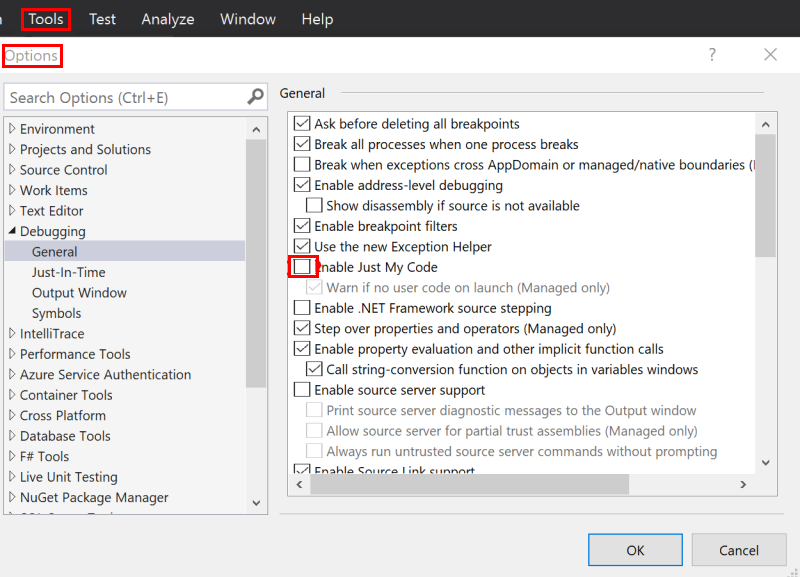The image size is (800, 577).
Task: Collapse the Debugging tree node
Action: click(12, 231)
